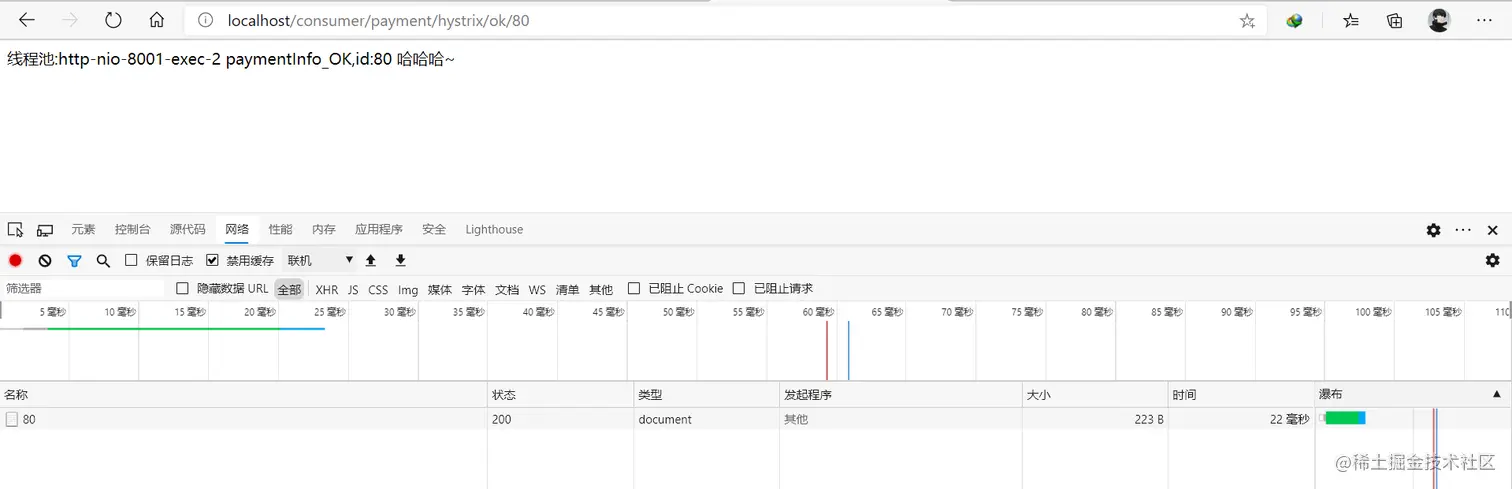Open the collections icon
This screenshot has height=489, width=1512.
(x=1395, y=20)
